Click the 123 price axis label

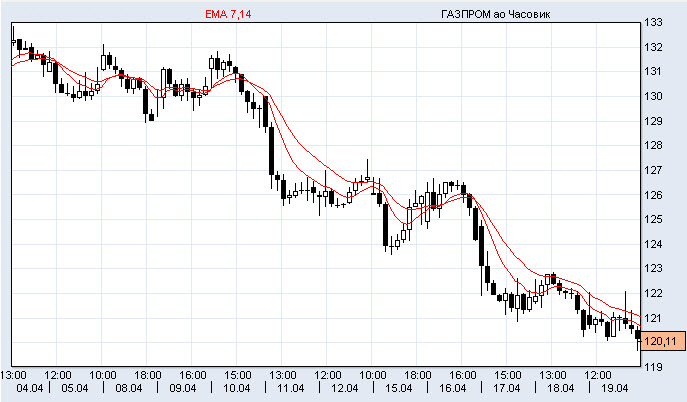pyautogui.click(x=653, y=268)
